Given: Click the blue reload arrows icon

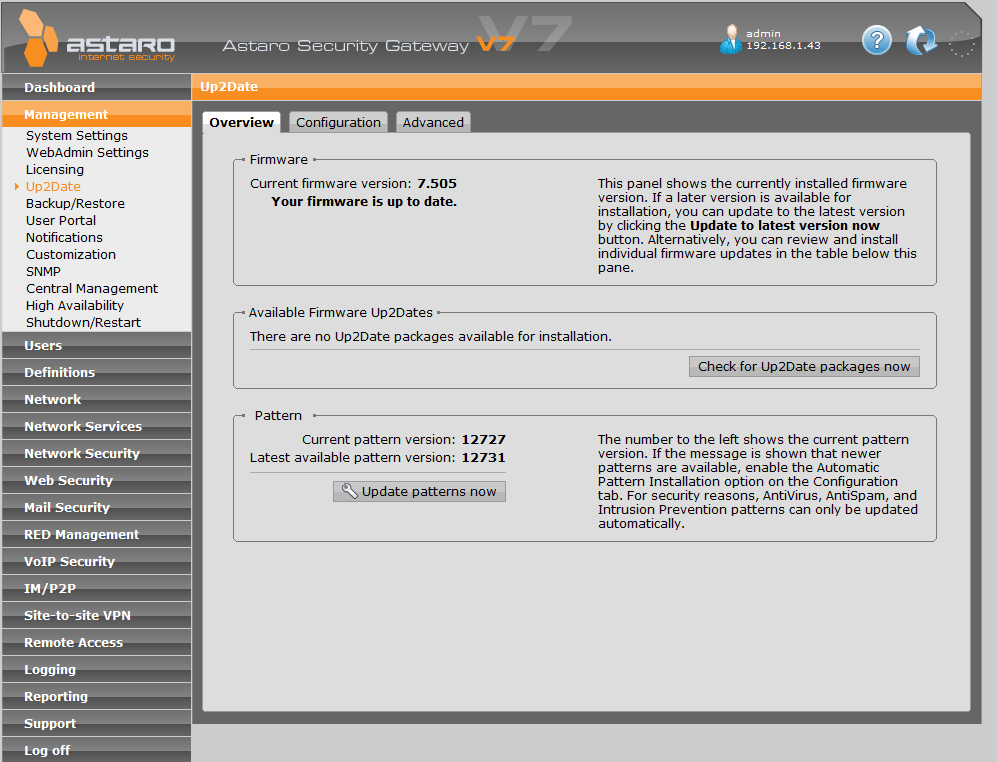Looking at the screenshot, I should 921,41.
